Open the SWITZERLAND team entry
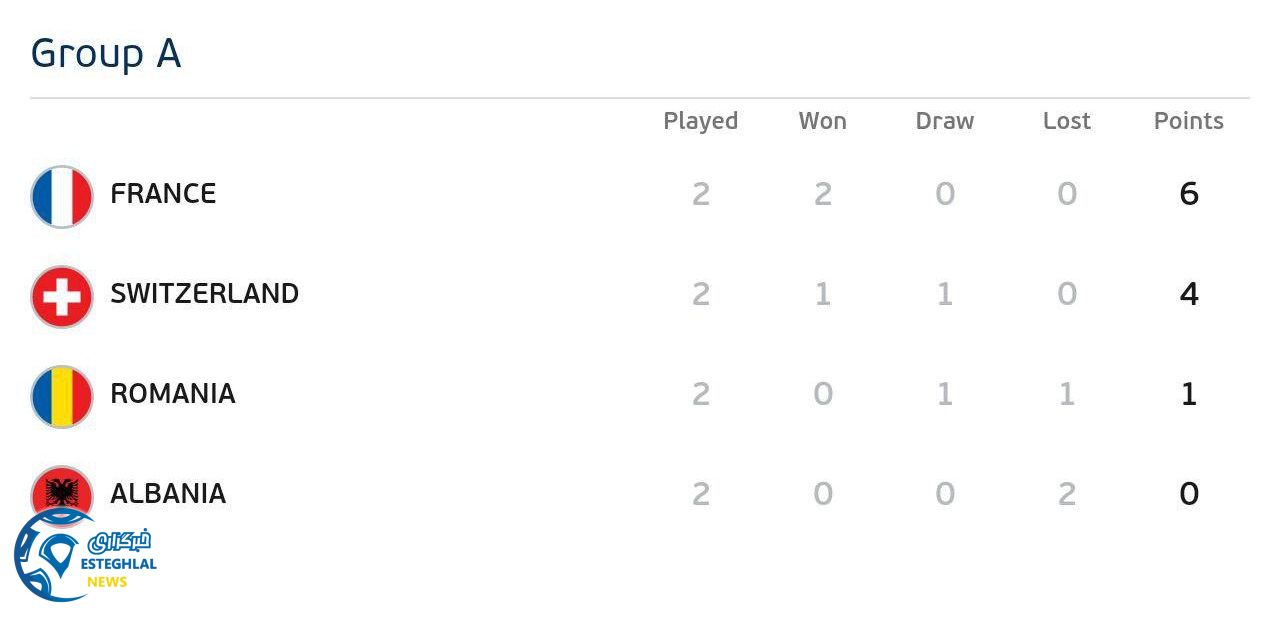This screenshot has width=1280, height=626. click(x=204, y=293)
